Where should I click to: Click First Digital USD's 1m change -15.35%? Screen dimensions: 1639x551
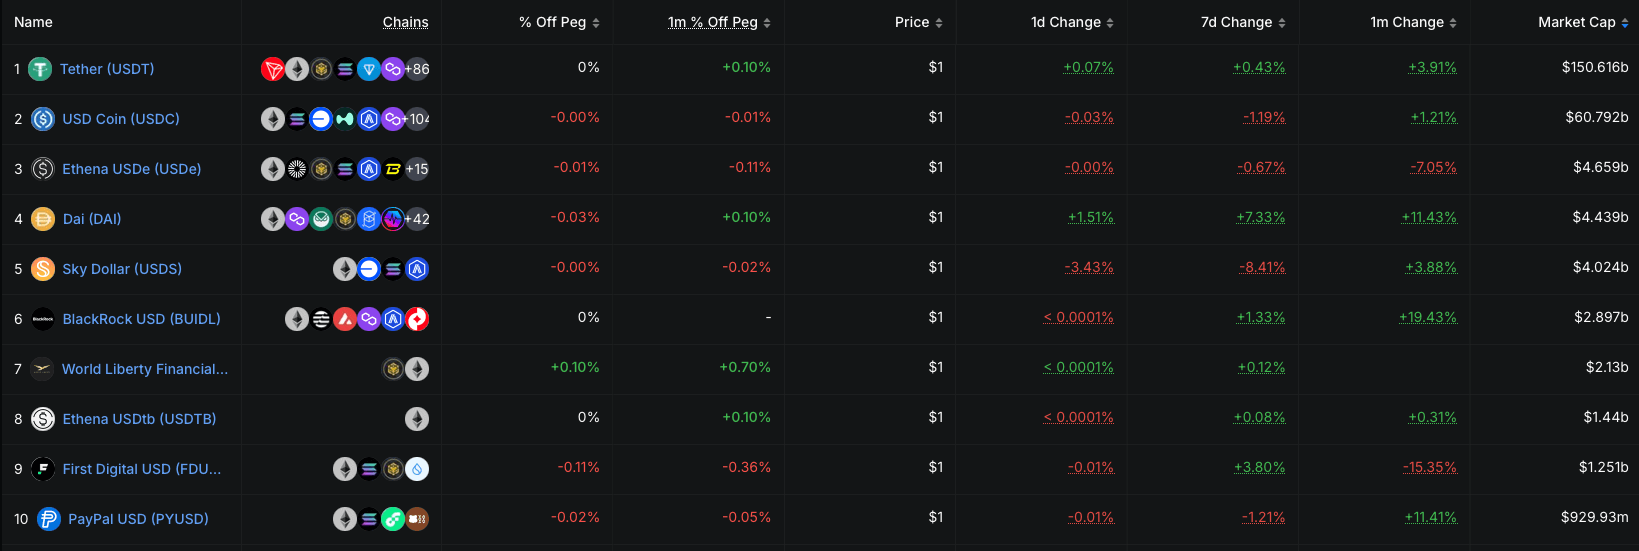pos(1430,467)
